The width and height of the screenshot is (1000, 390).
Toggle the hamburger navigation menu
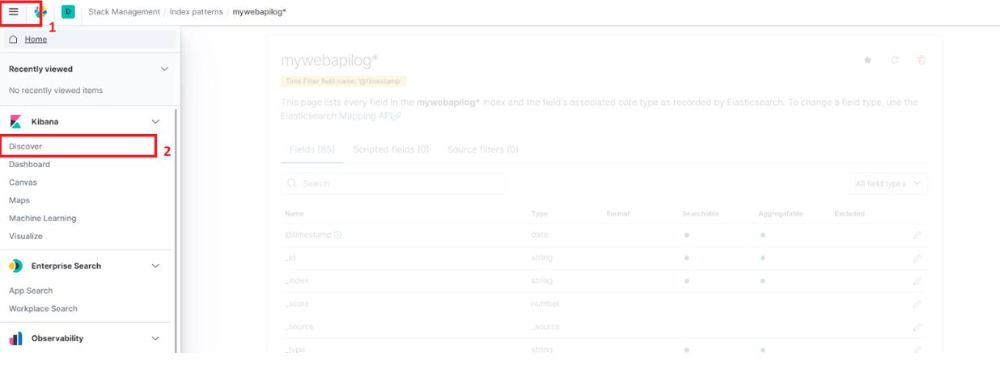coord(13,11)
